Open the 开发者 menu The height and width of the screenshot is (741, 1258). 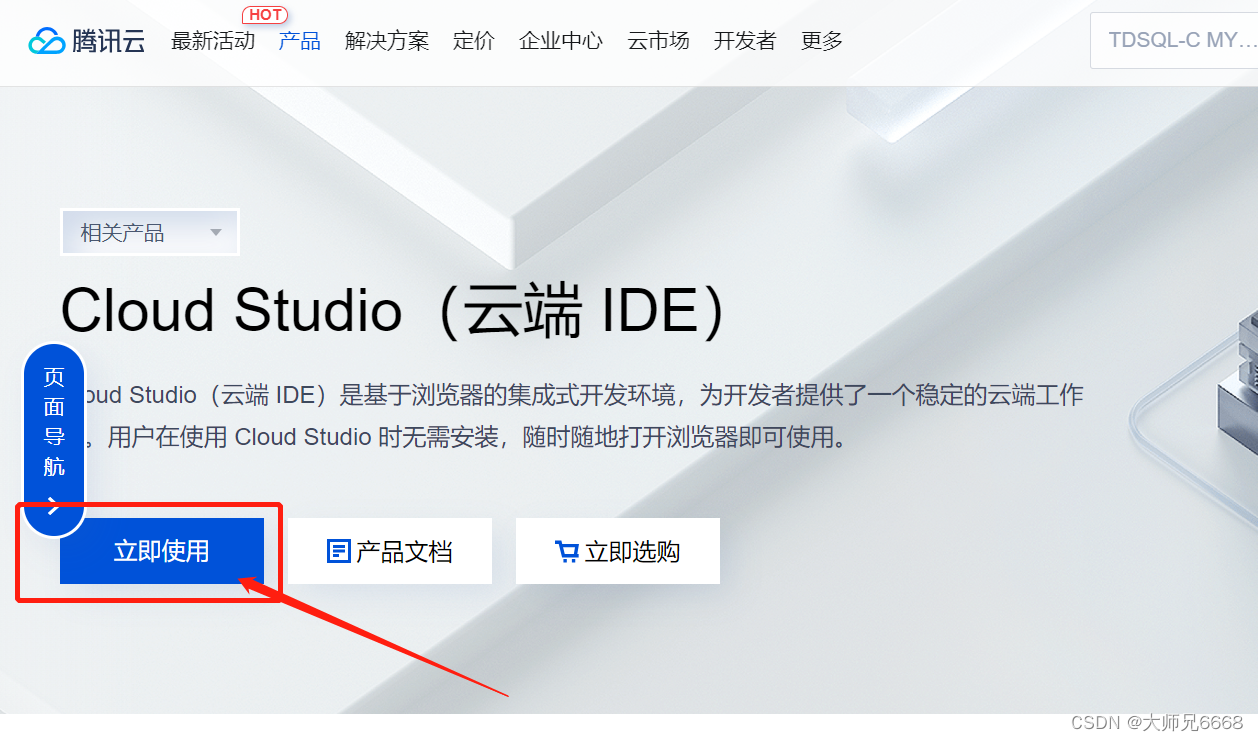(745, 41)
